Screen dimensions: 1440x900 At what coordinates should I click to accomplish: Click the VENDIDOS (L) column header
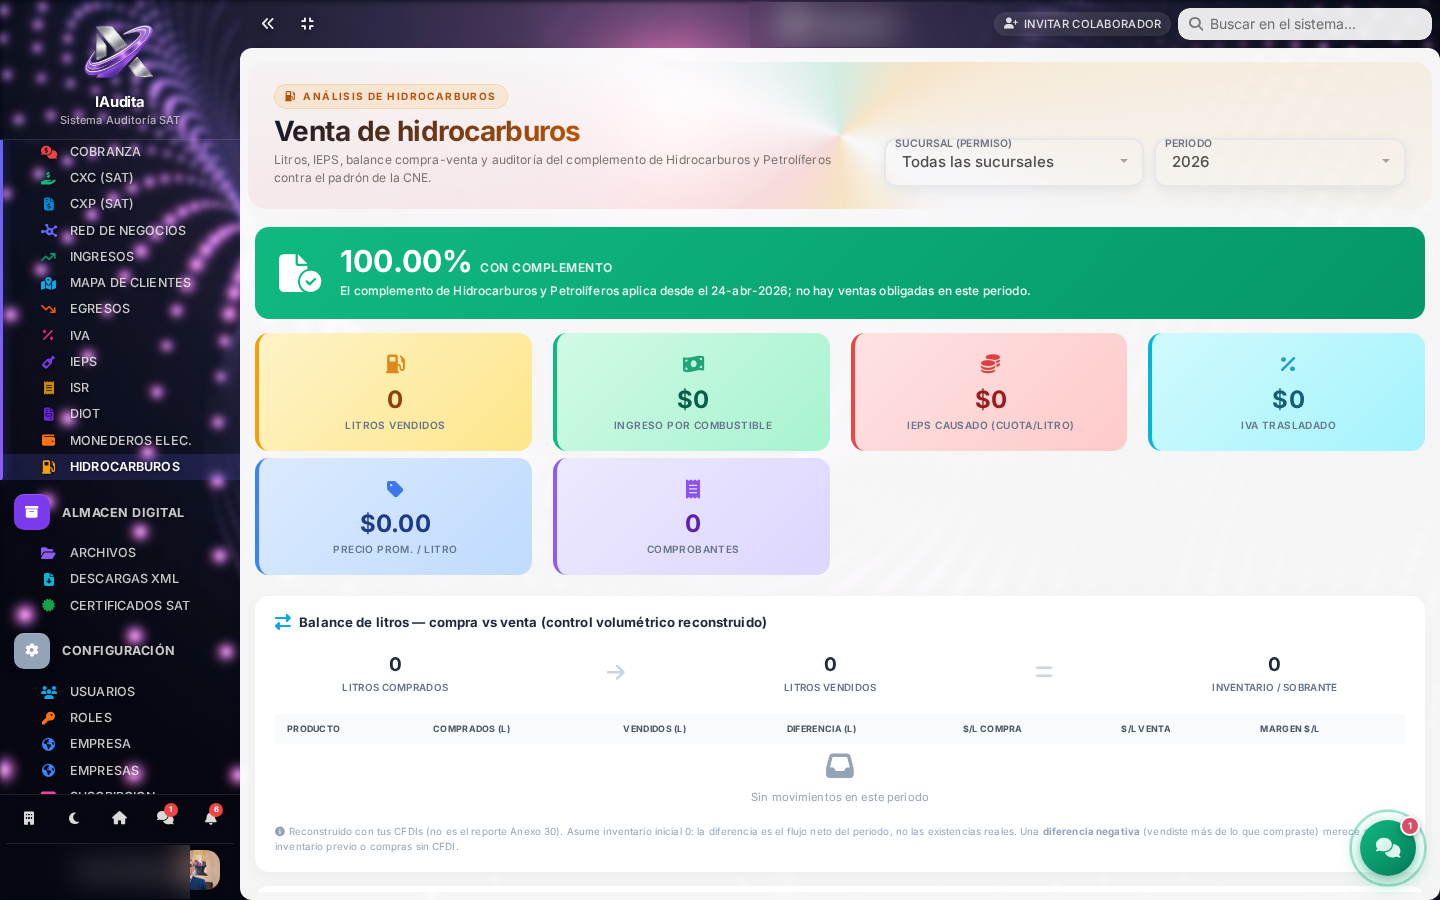(x=654, y=729)
